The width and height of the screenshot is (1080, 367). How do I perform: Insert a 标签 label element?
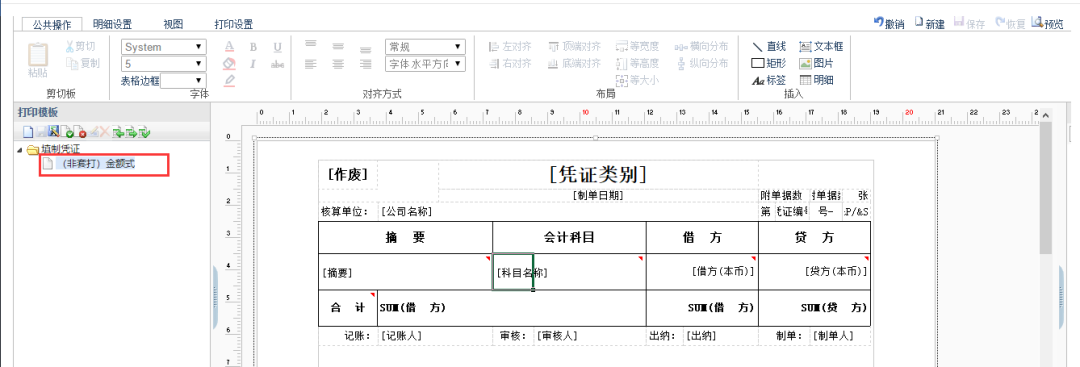[769, 80]
